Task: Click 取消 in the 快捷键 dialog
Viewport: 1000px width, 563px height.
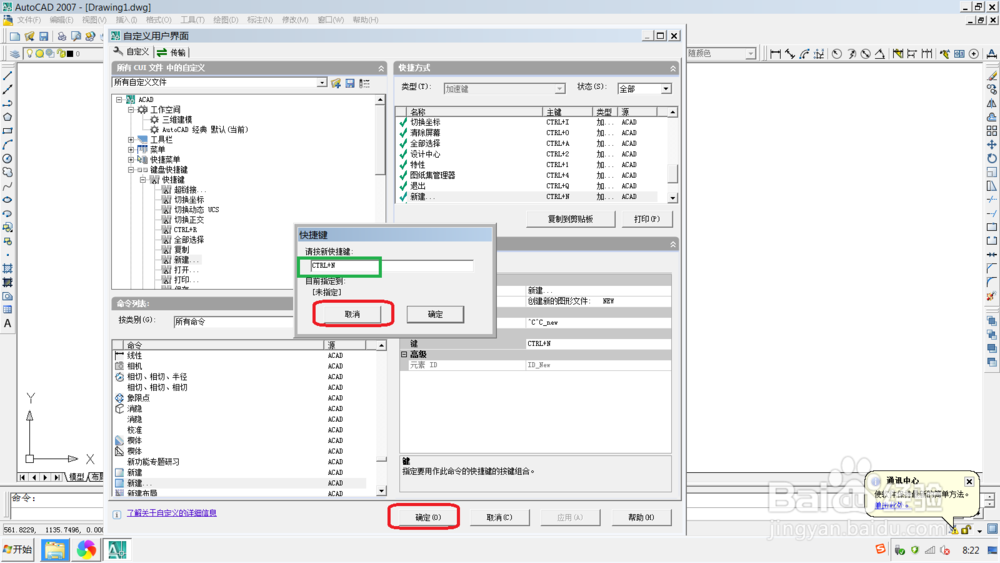Action: 353,314
